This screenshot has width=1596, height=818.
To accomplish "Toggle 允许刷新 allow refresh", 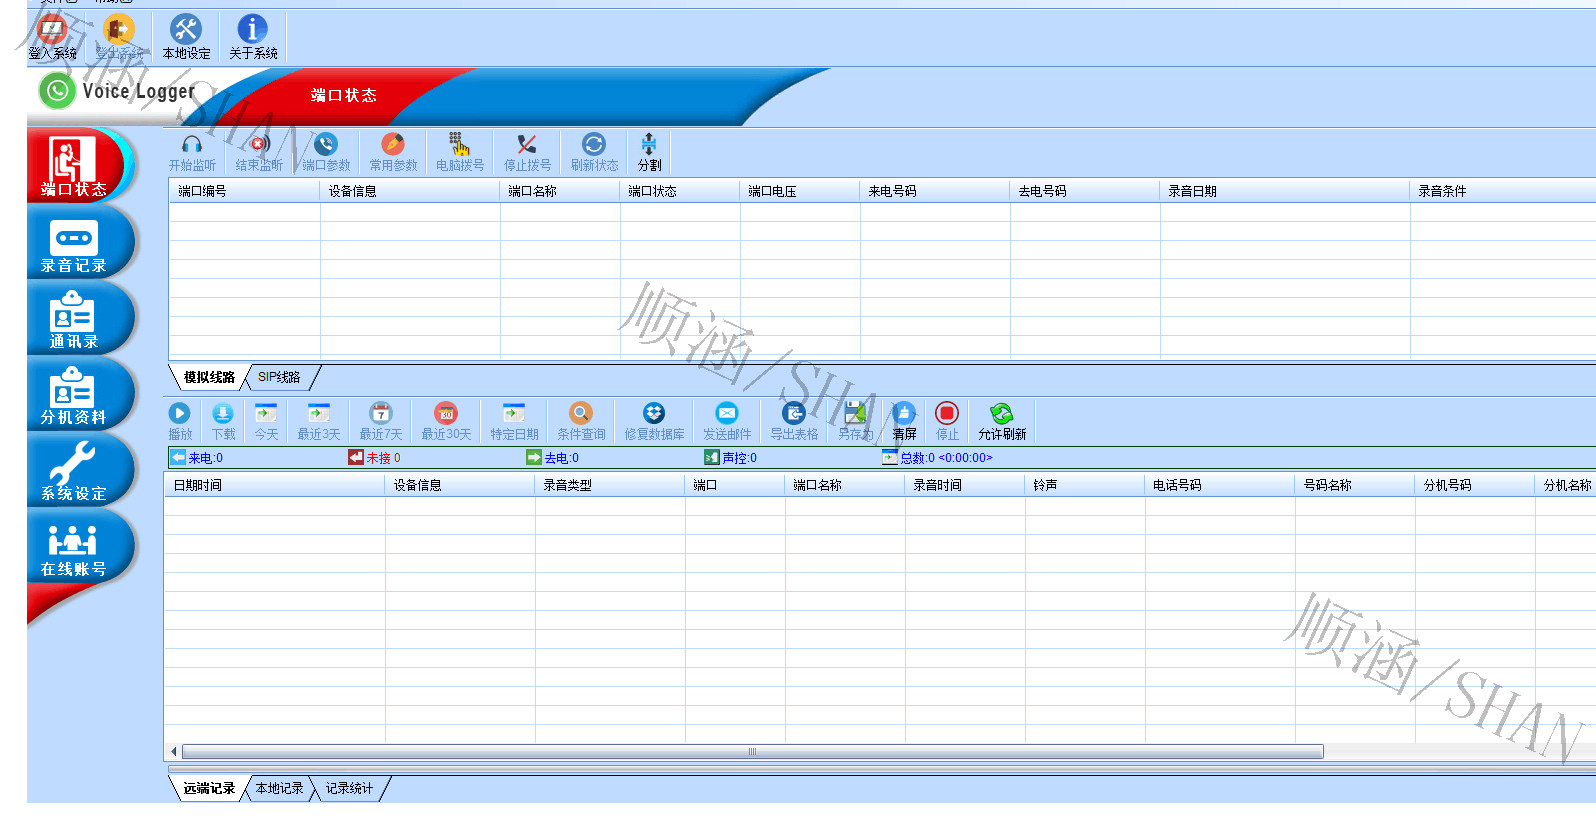I will click(x=1002, y=421).
